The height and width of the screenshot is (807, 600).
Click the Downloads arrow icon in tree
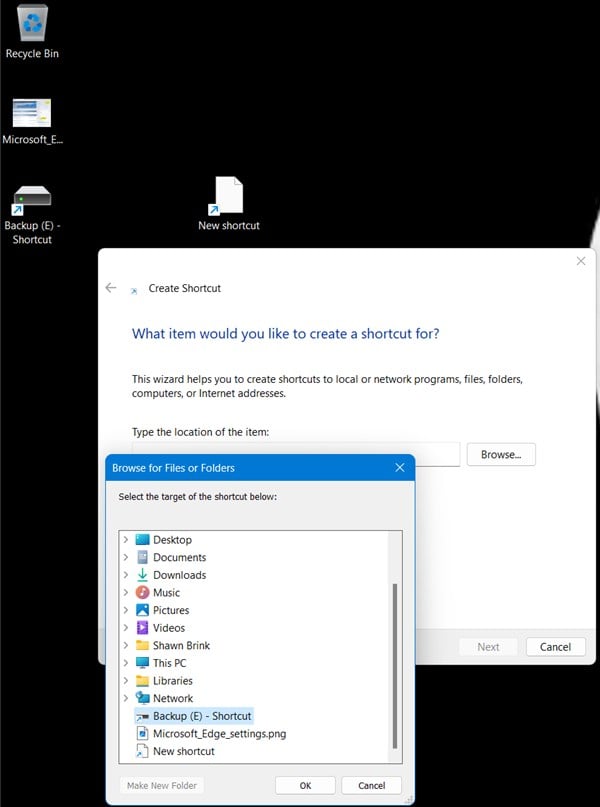coord(143,575)
